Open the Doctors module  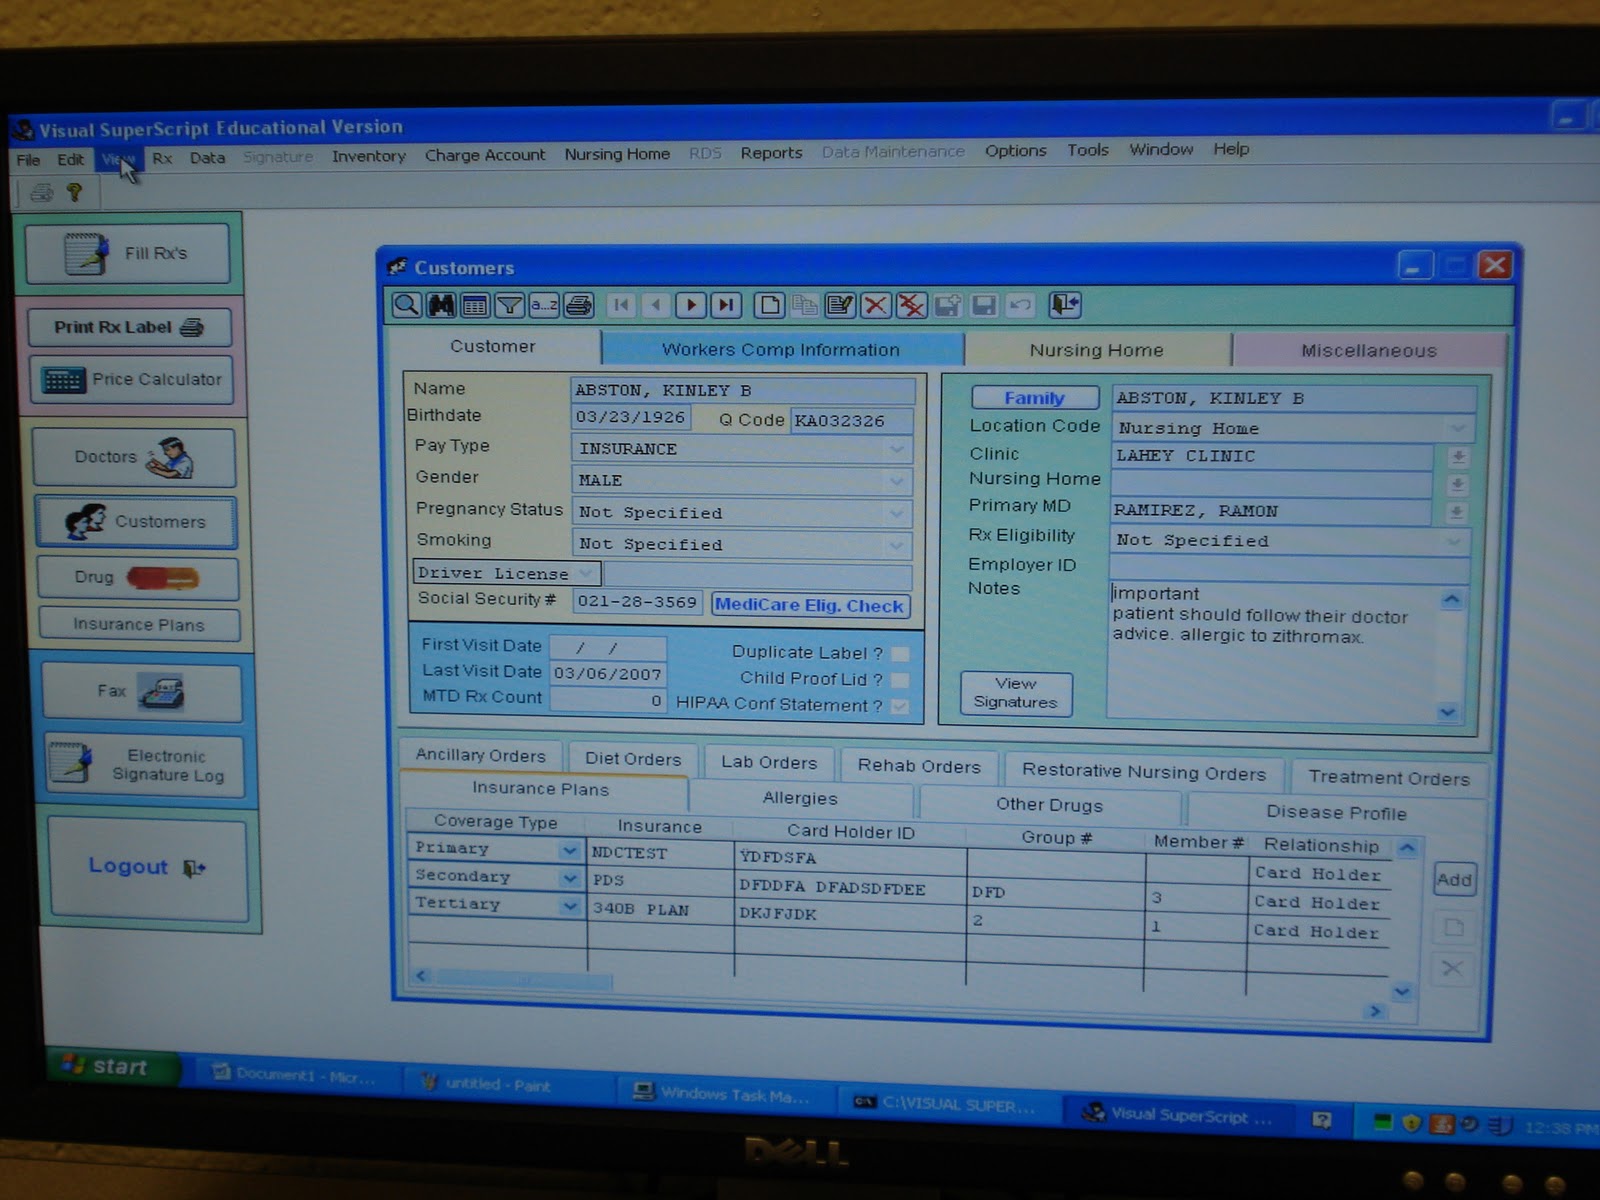pos(133,457)
